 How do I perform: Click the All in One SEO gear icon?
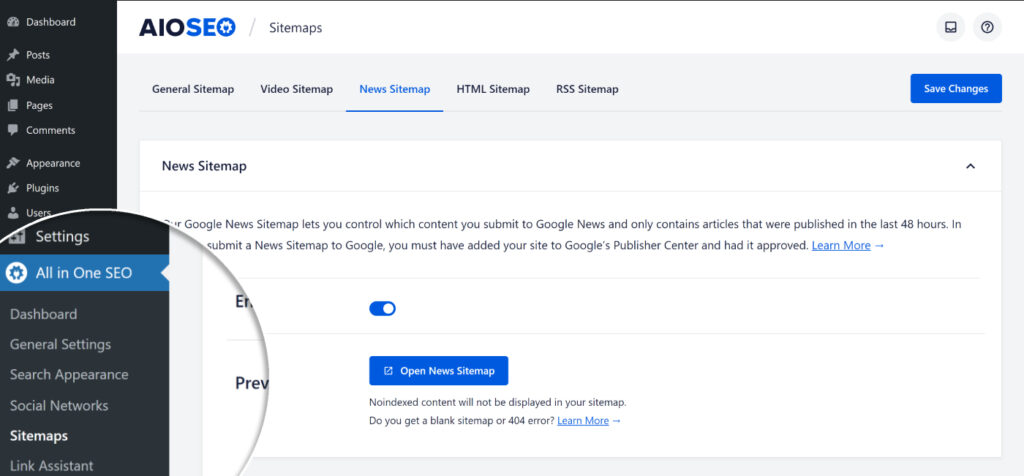[16, 273]
